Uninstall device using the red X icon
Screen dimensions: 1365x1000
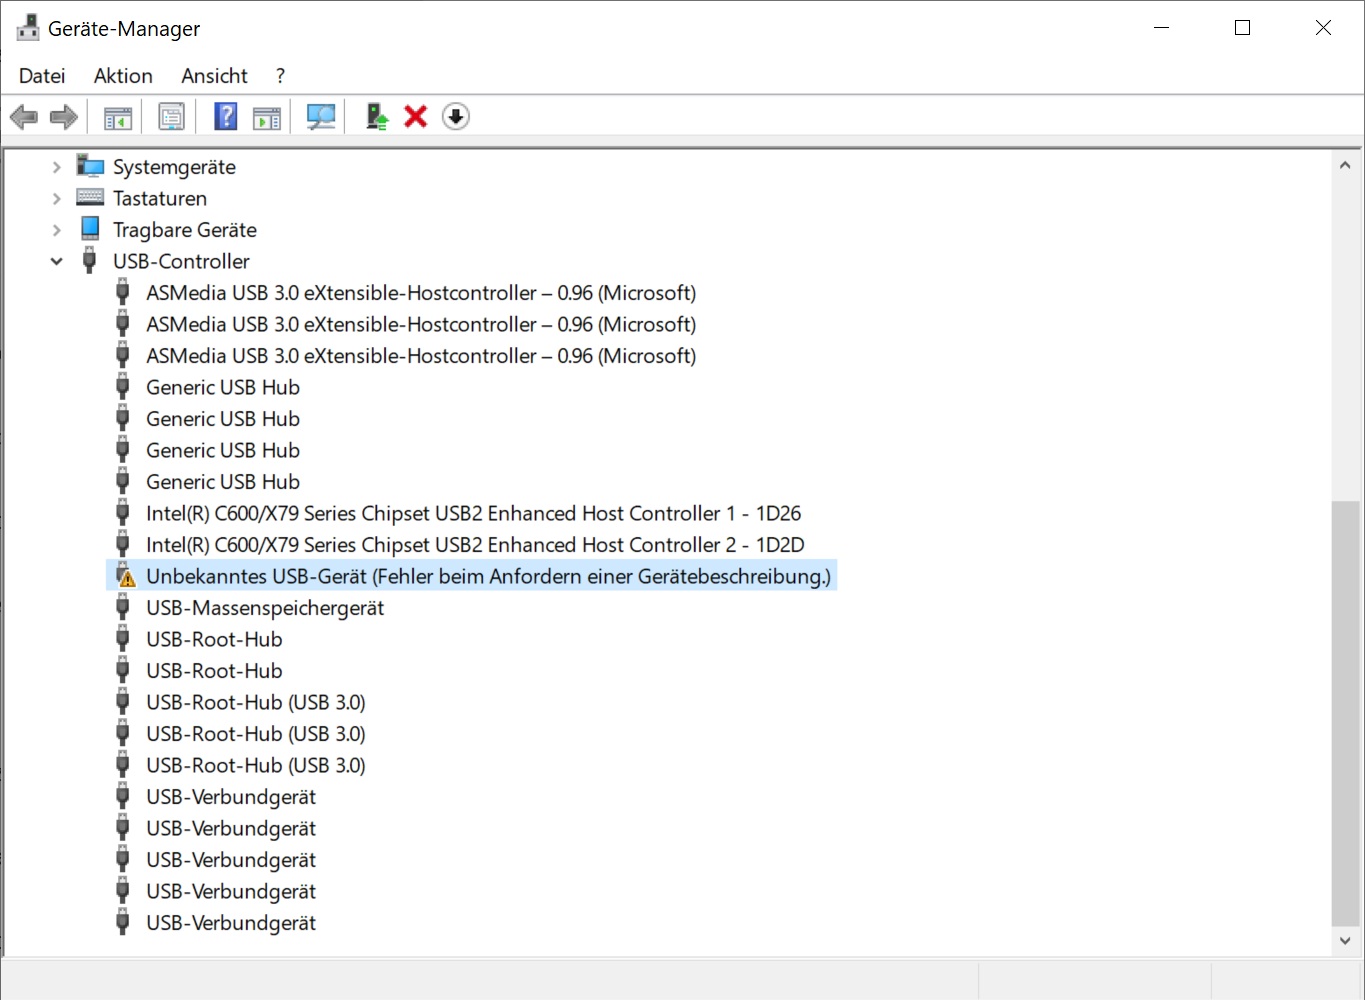coord(416,117)
